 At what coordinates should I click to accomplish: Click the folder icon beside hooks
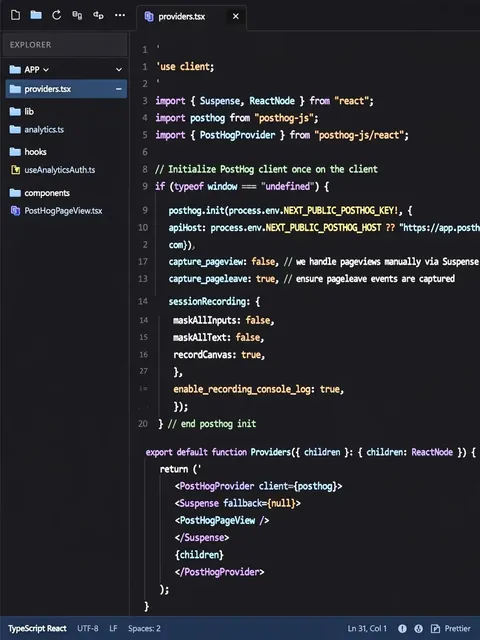point(15,152)
